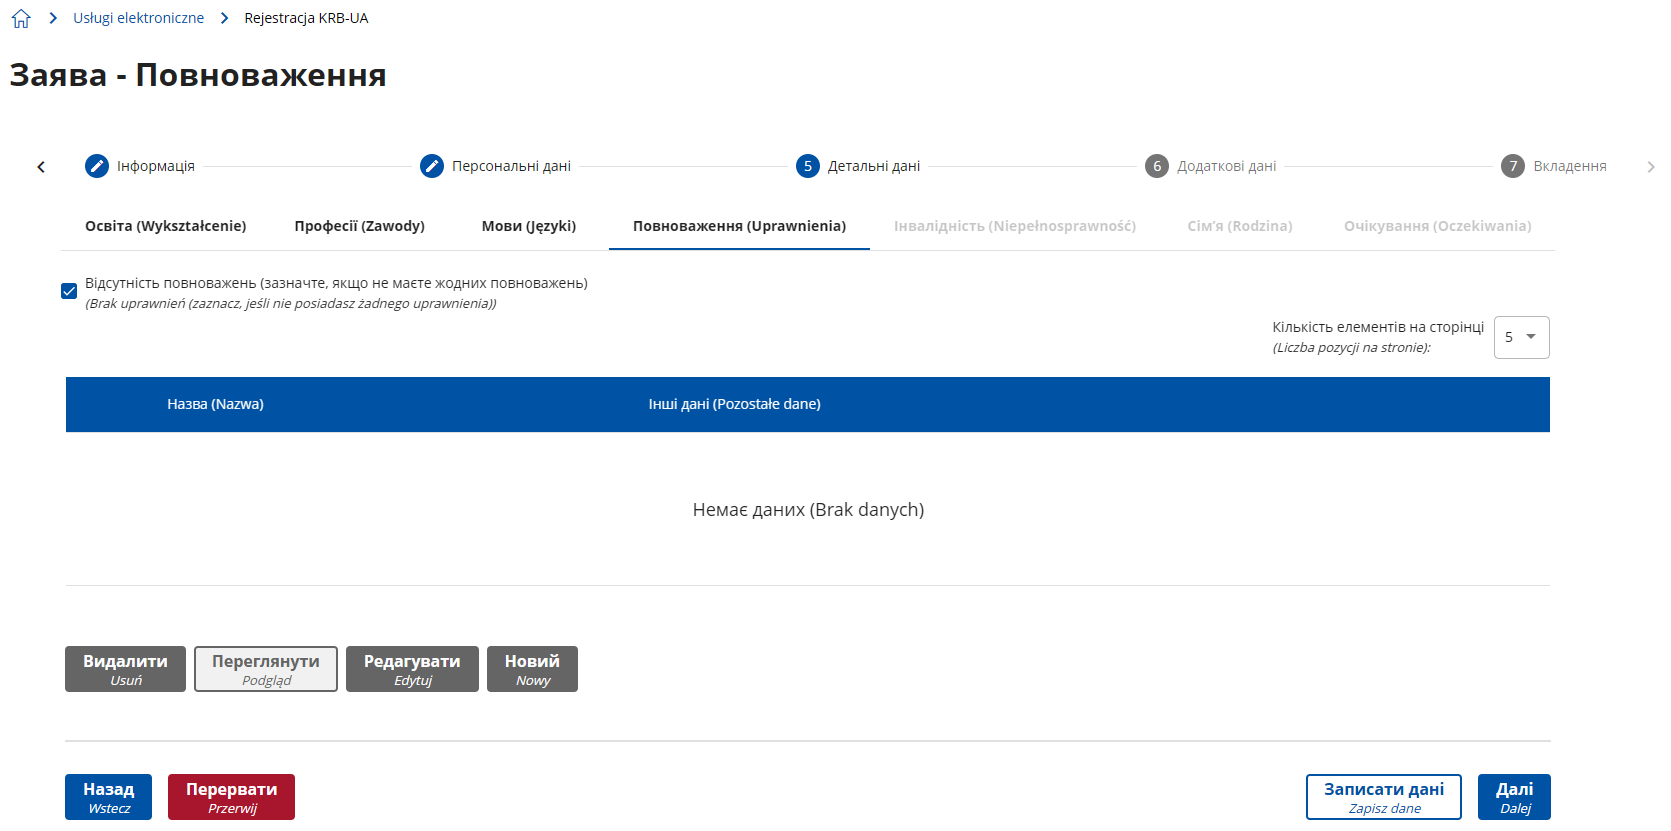This screenshot has height=831, width=1671.
Task: Select step 7 Вкладення circle
Action: [1513, 166]
